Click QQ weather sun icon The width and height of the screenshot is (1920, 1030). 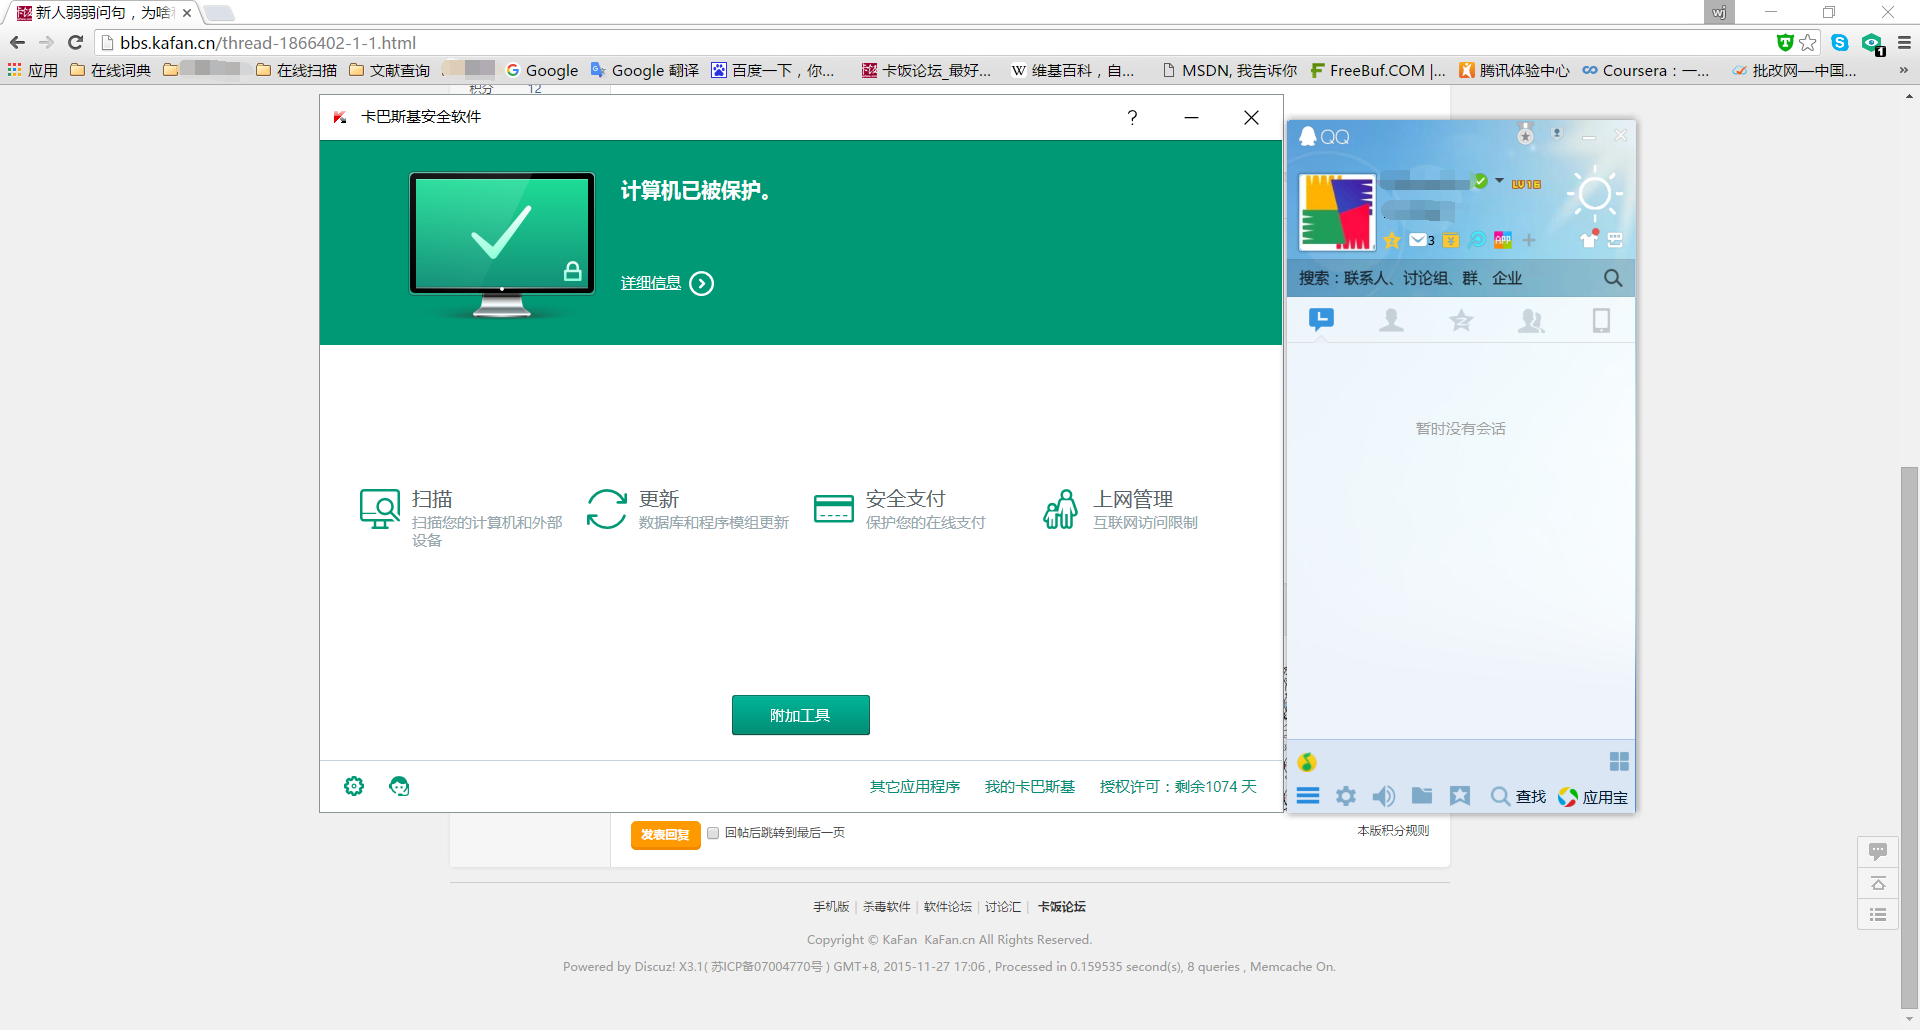coord(1594,194)
